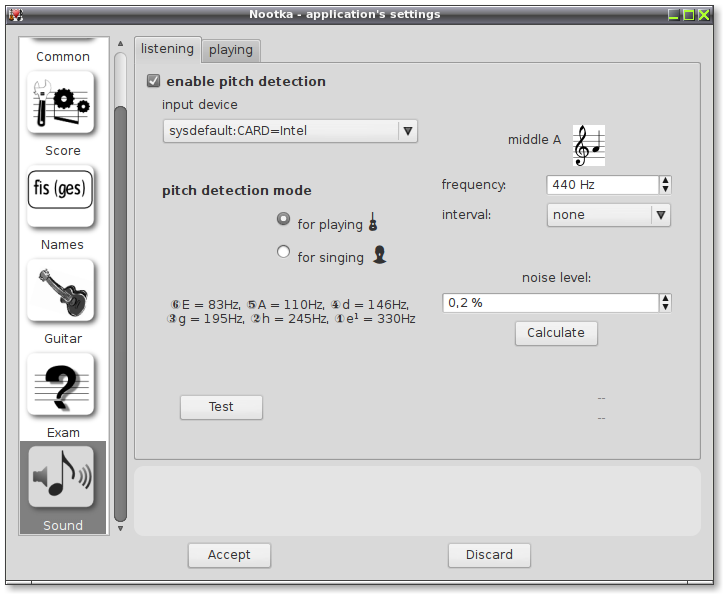Decrease noise level with down stepper arrow
The image size is (723, 594).
click(x=665, y=308)
